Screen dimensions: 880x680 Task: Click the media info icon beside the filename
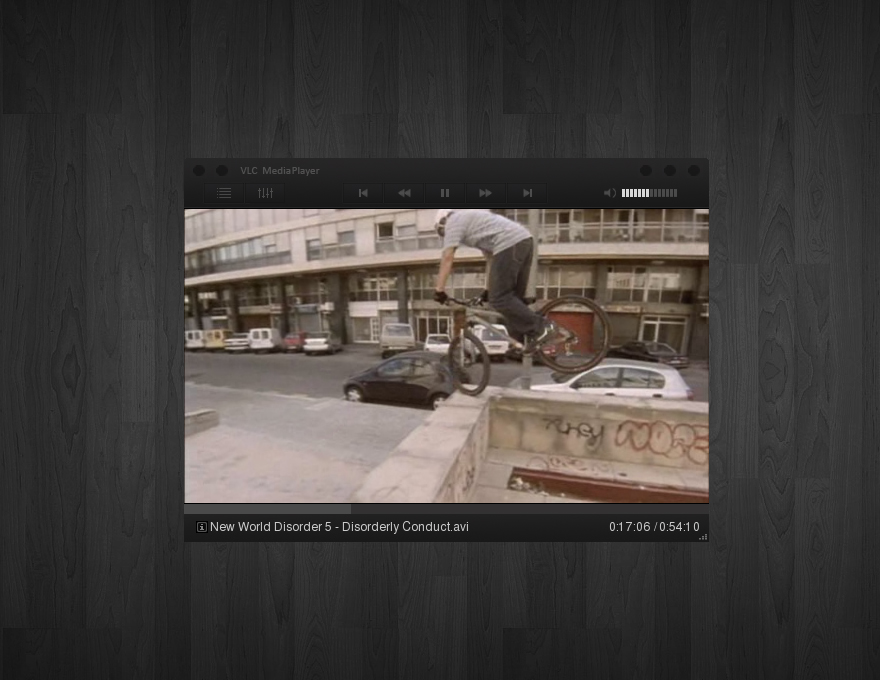[201, 527]
